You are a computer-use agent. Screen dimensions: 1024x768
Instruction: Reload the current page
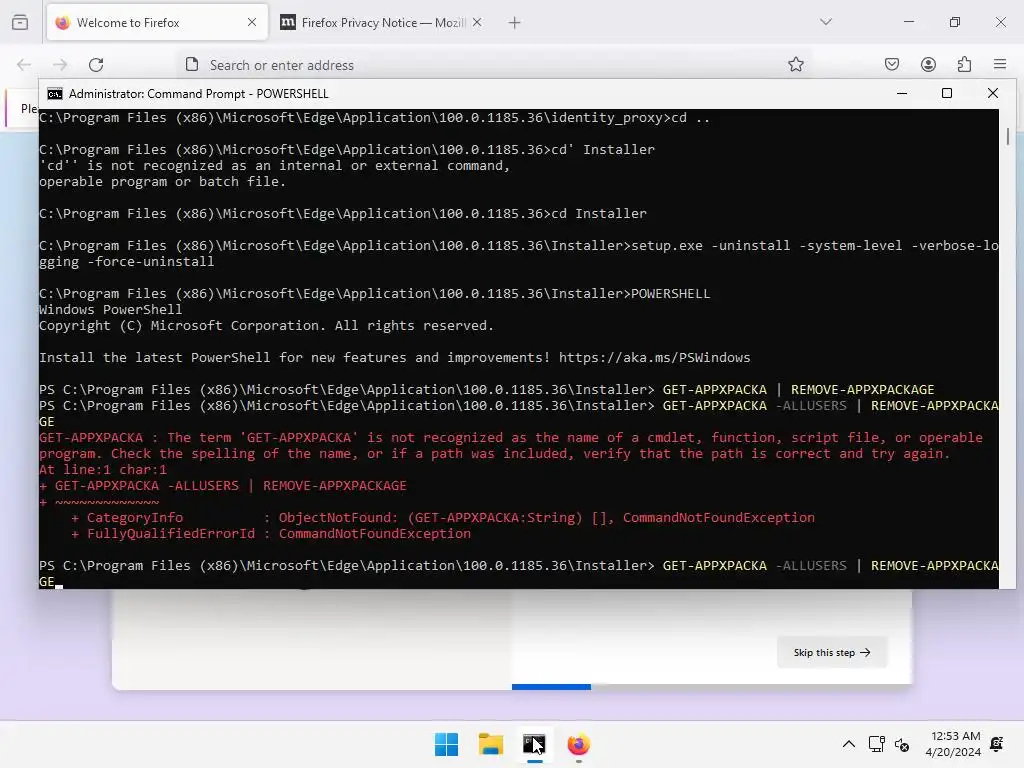click(x=96, y=65)
